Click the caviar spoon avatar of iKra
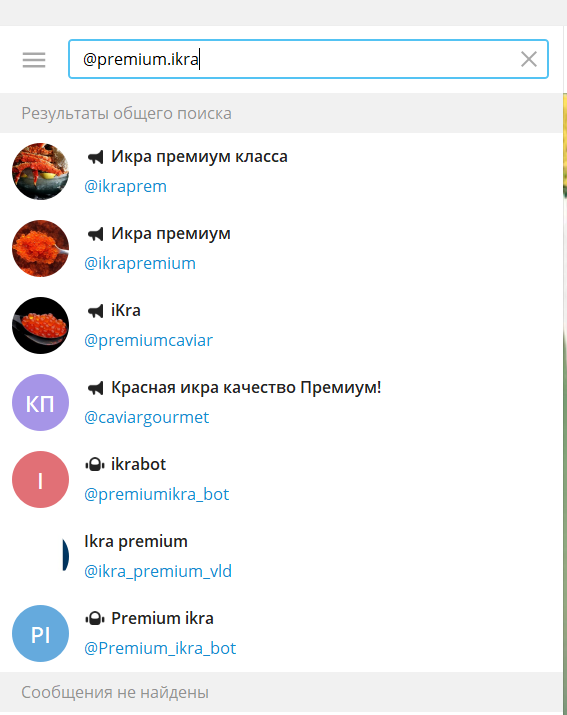 click(41, 326)
